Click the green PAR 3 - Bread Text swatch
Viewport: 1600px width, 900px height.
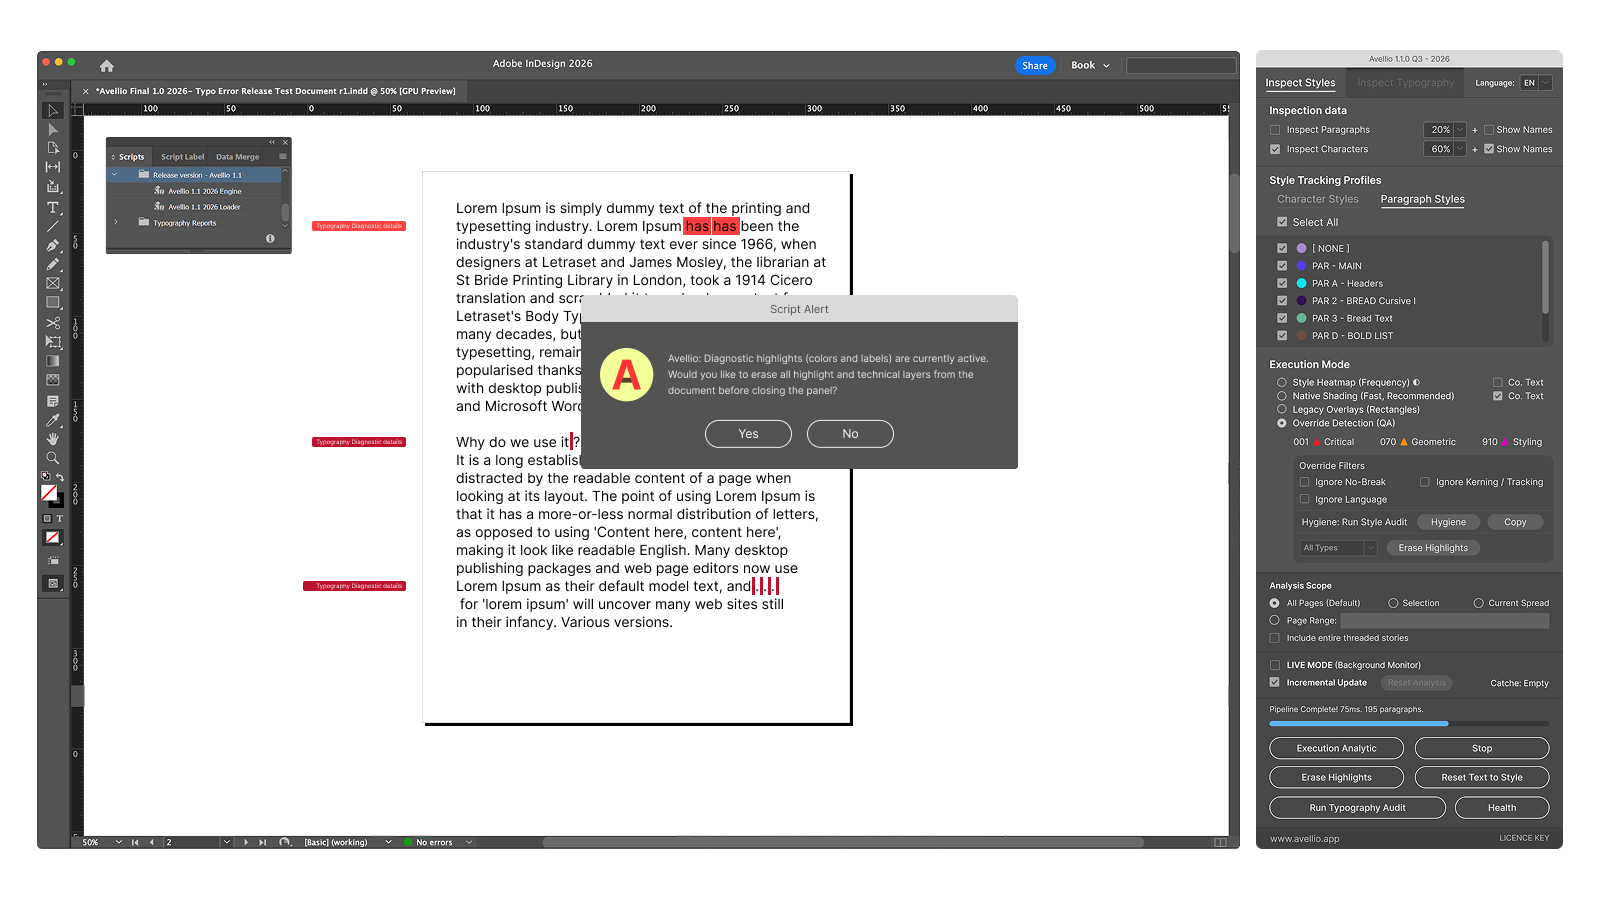click(1302, 318)
